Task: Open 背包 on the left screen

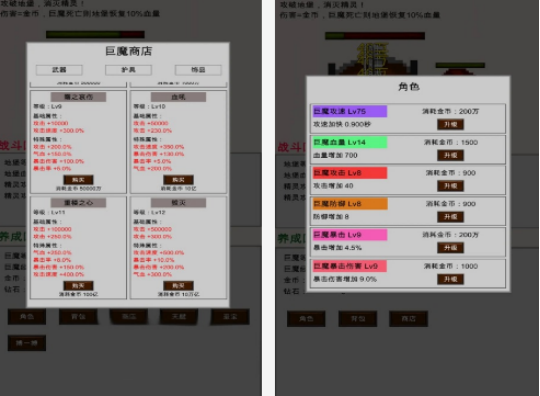Action: 78,316
